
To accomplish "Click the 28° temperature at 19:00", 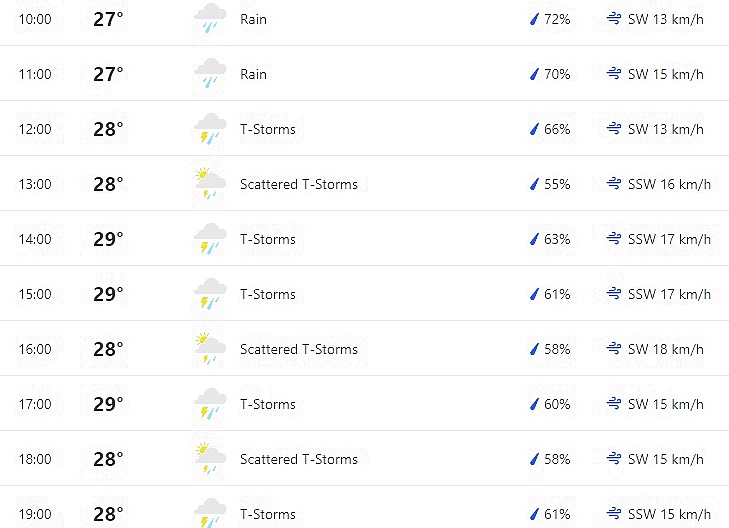I will pyautogui.click(x=108, y=514).
